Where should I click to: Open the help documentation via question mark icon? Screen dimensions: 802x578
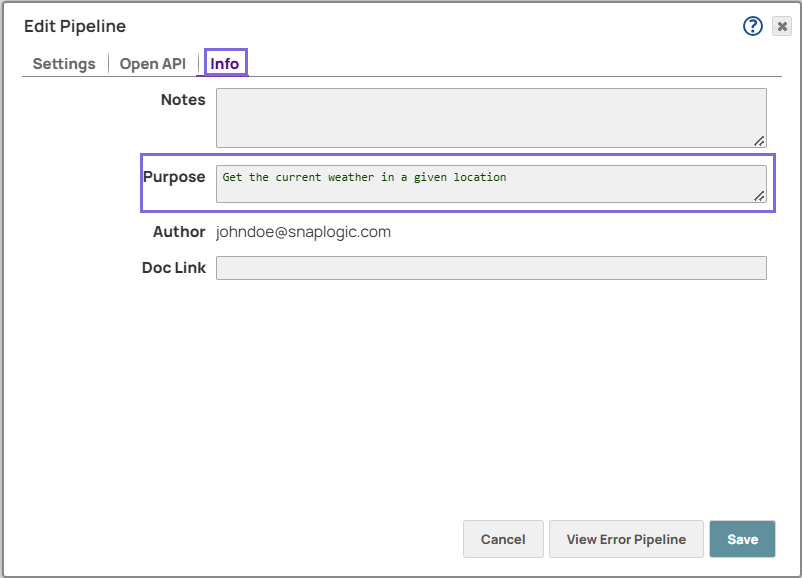coord(752,26)
